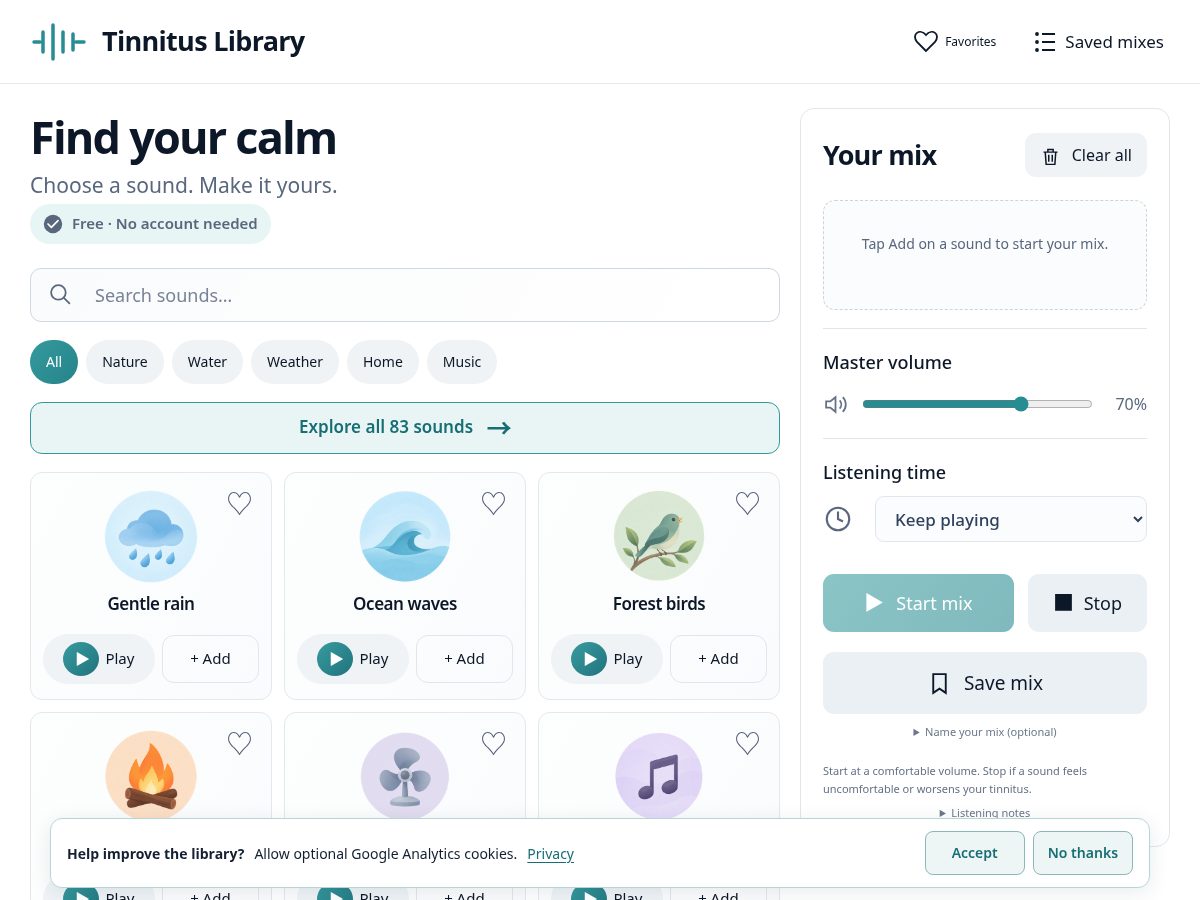Filter sounds by Weather
Screen dimensions: 1200x900
coord(295,362)
